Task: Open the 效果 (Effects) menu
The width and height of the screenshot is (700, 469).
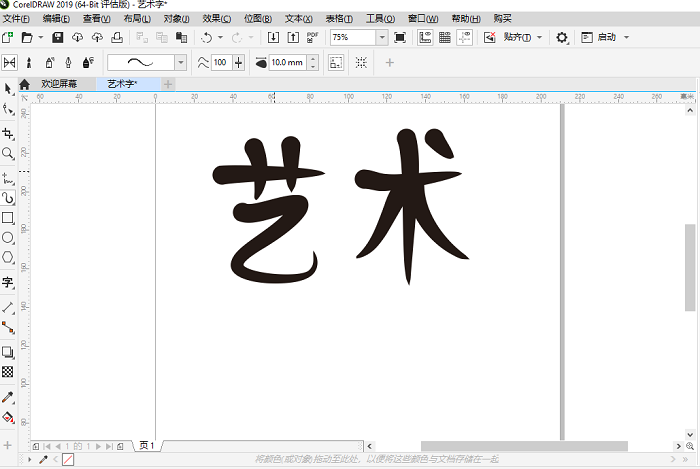Action: [216, 19]
